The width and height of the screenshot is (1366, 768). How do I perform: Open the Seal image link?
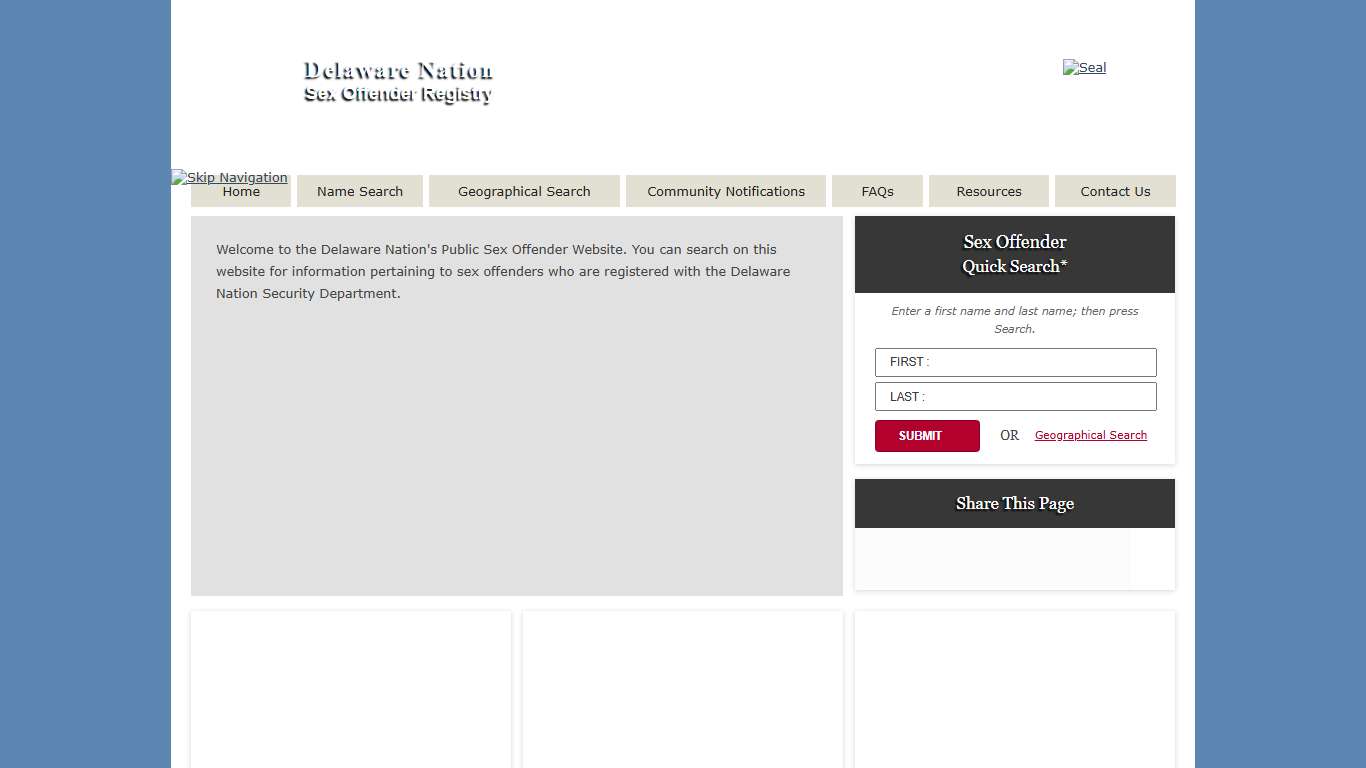1084,67
